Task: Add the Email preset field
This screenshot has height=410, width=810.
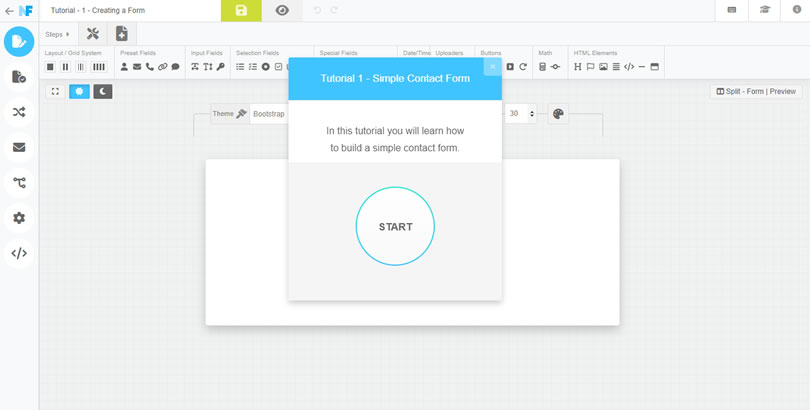Action: point(137,67)
